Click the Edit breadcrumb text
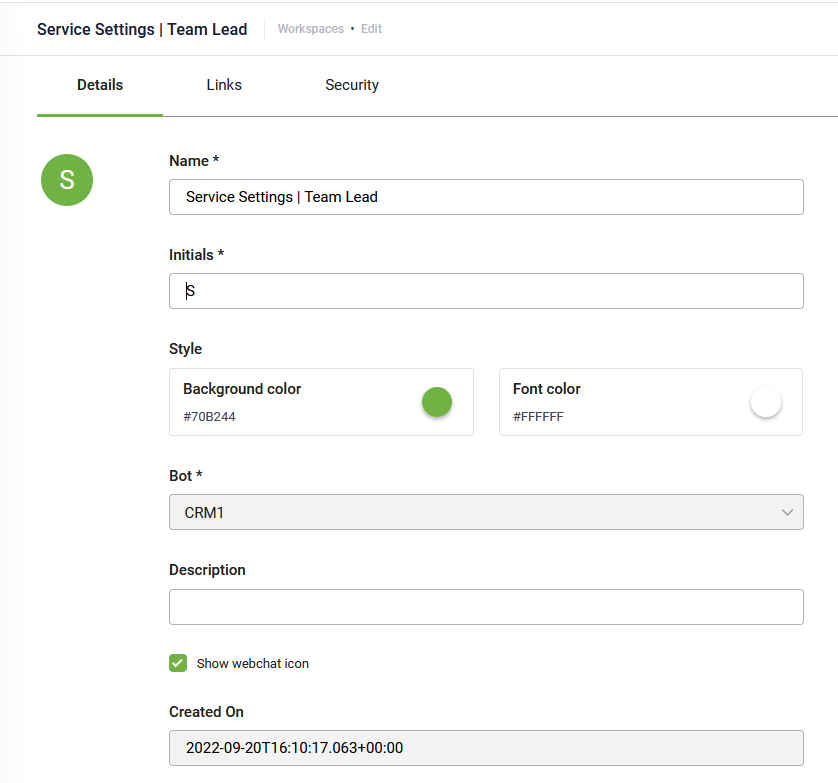 (371, 29)
